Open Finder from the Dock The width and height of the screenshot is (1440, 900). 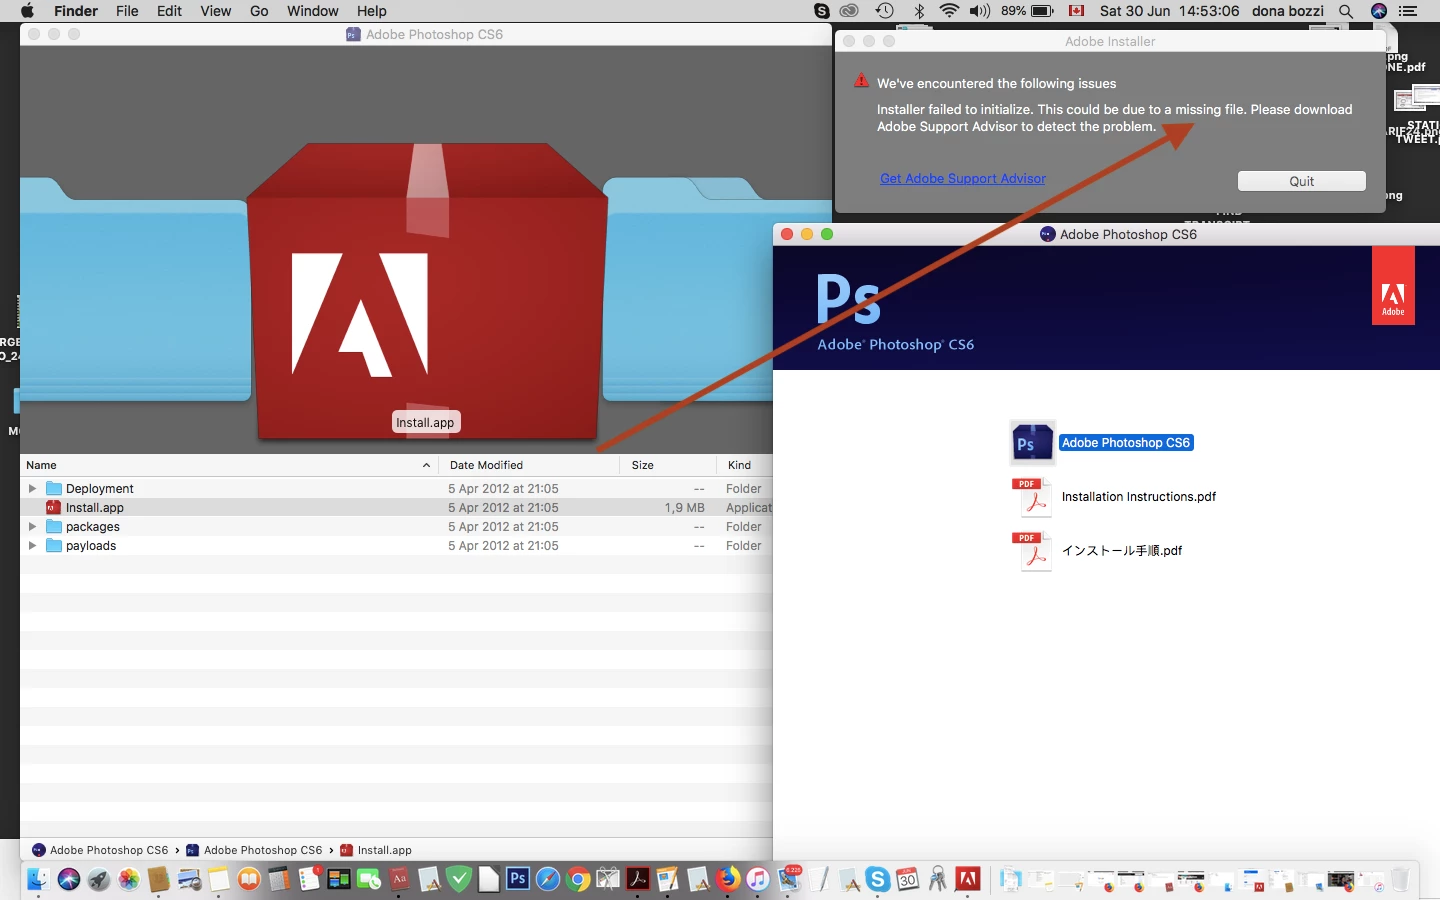tap(38, 879)
